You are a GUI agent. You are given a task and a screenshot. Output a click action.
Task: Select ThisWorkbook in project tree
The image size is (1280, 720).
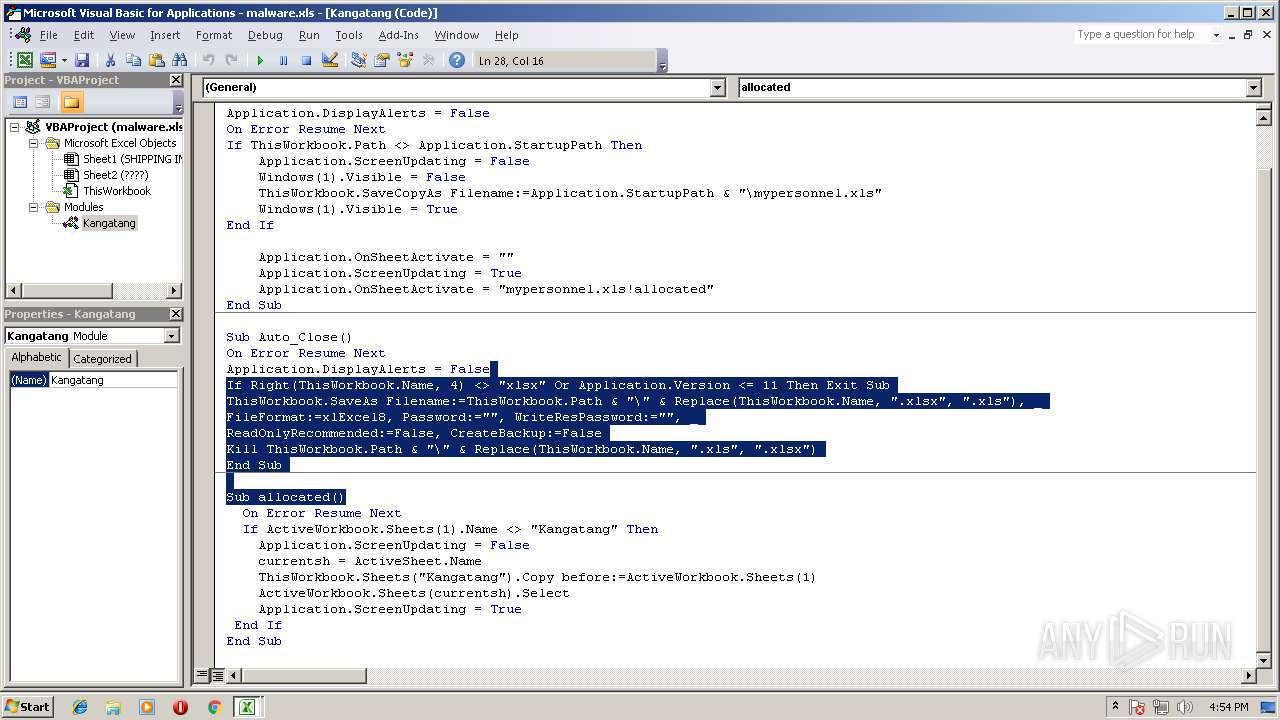click(x=117, y=191)
